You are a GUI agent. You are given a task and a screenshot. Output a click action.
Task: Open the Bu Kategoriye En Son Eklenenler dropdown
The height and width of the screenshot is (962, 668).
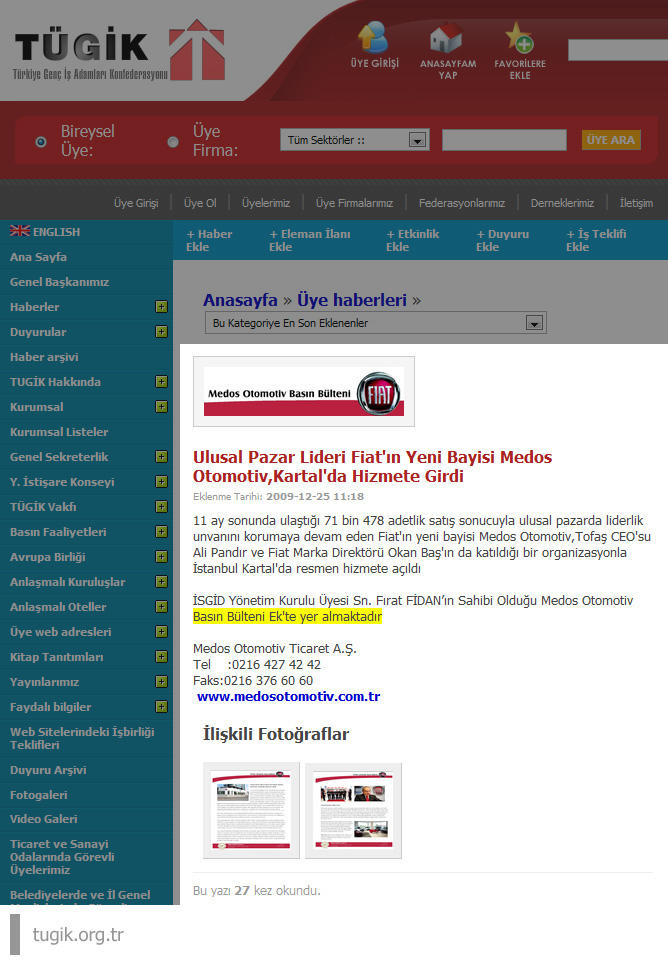tap(375, 323)
